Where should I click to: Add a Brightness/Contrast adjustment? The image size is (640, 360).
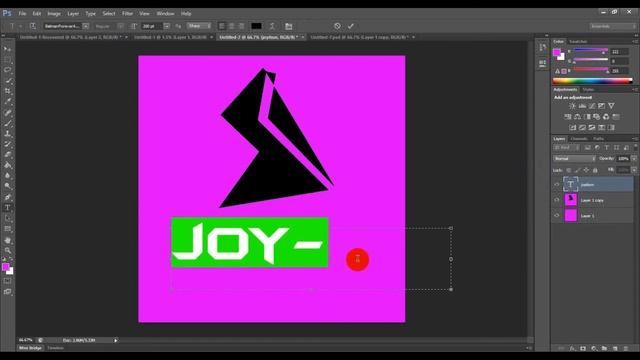click(x=572, y=106)
